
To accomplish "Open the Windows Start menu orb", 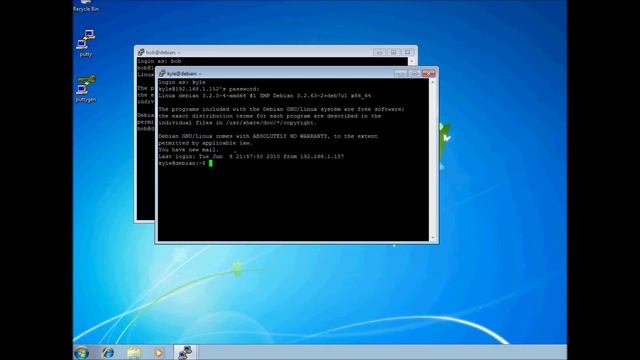I will pos(82,352).
